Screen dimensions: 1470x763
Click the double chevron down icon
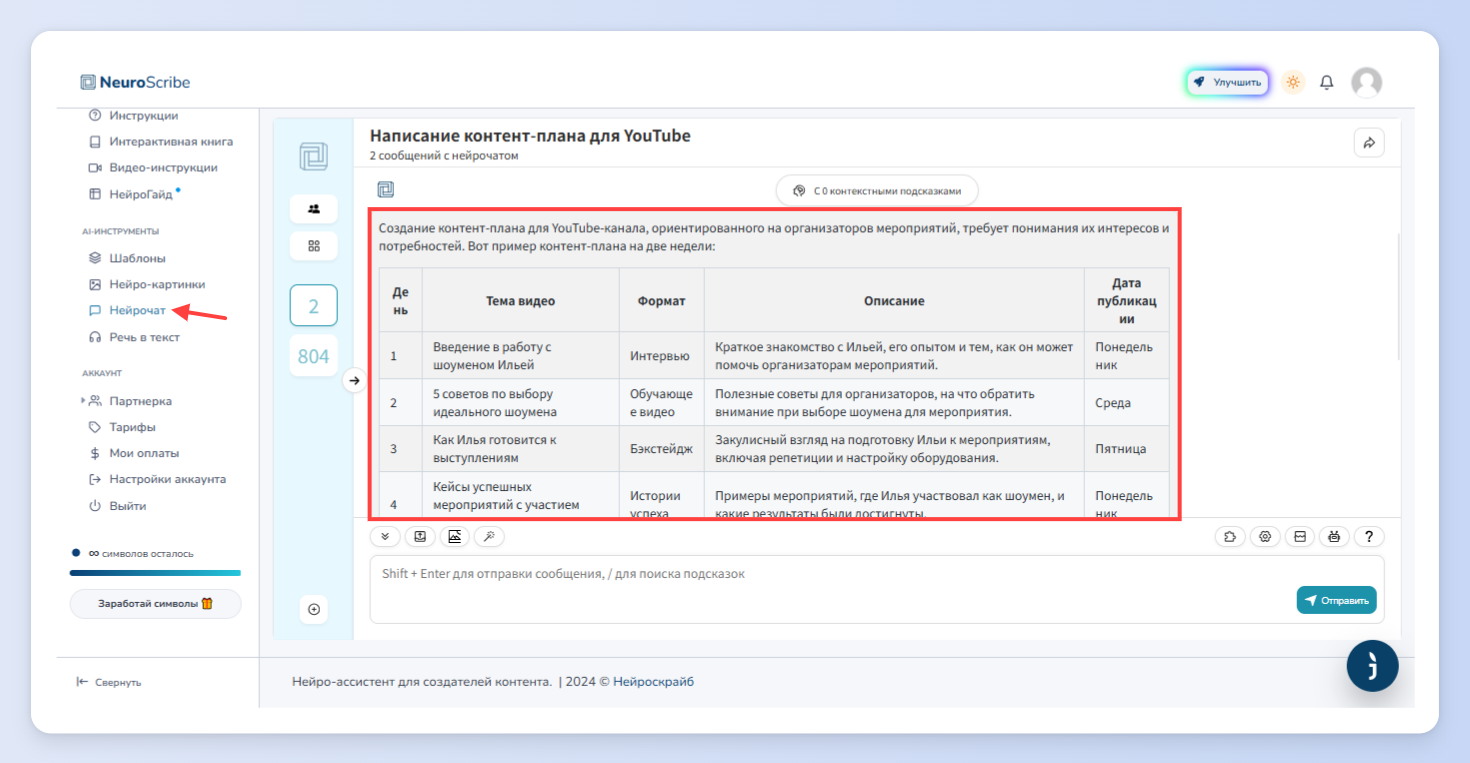(x=385, y=537)
